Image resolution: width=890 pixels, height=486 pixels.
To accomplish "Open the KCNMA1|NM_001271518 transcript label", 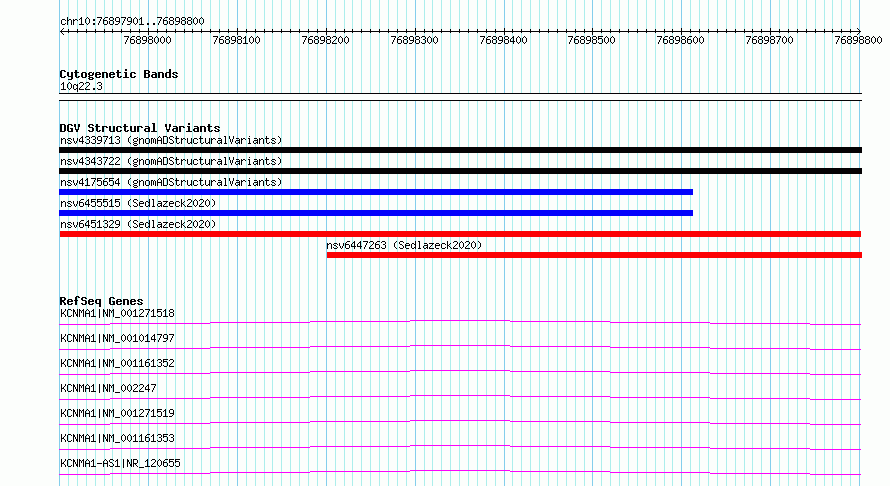I will tap(117, 313).
